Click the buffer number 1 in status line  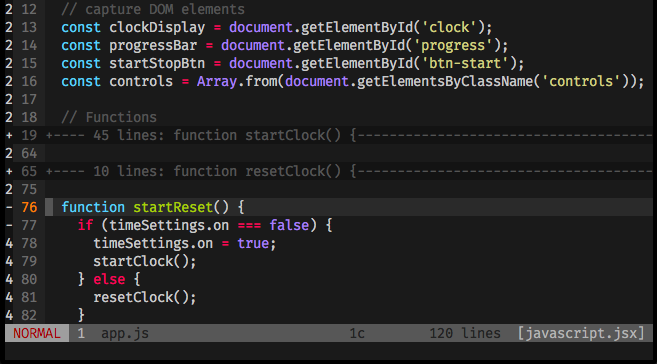click(x=81, y=333)
